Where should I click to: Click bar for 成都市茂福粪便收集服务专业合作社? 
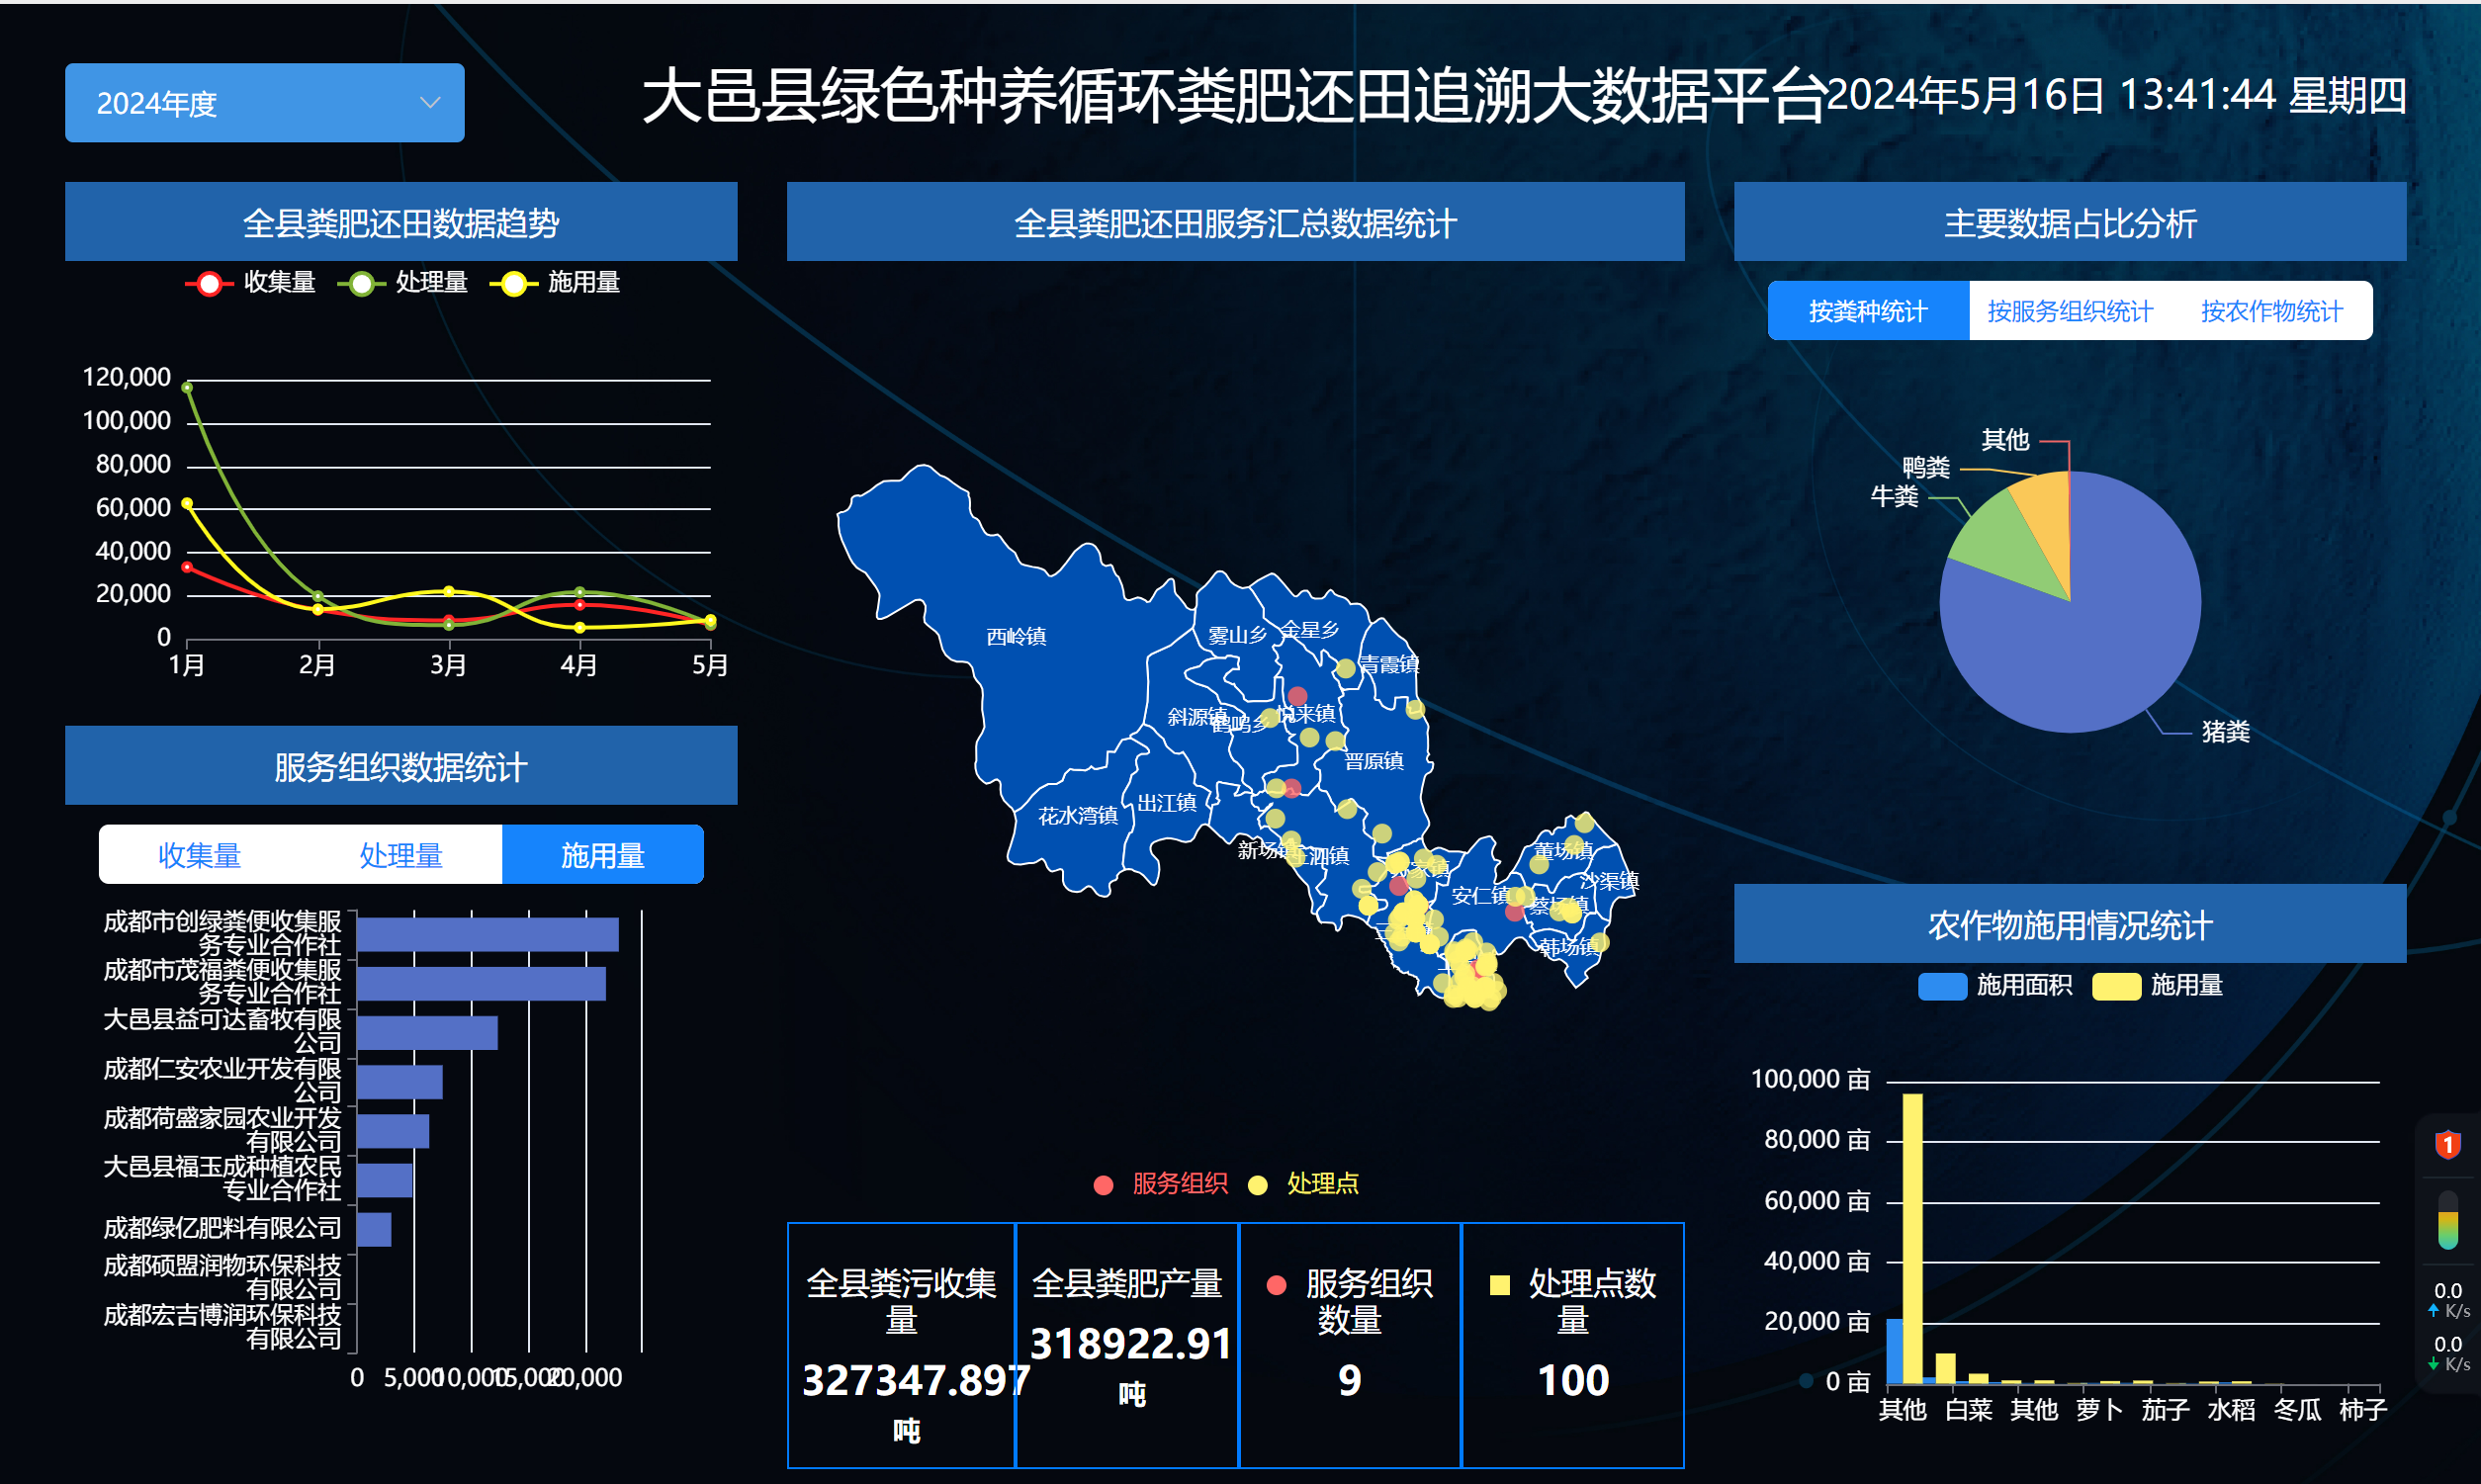click(481, 984)
